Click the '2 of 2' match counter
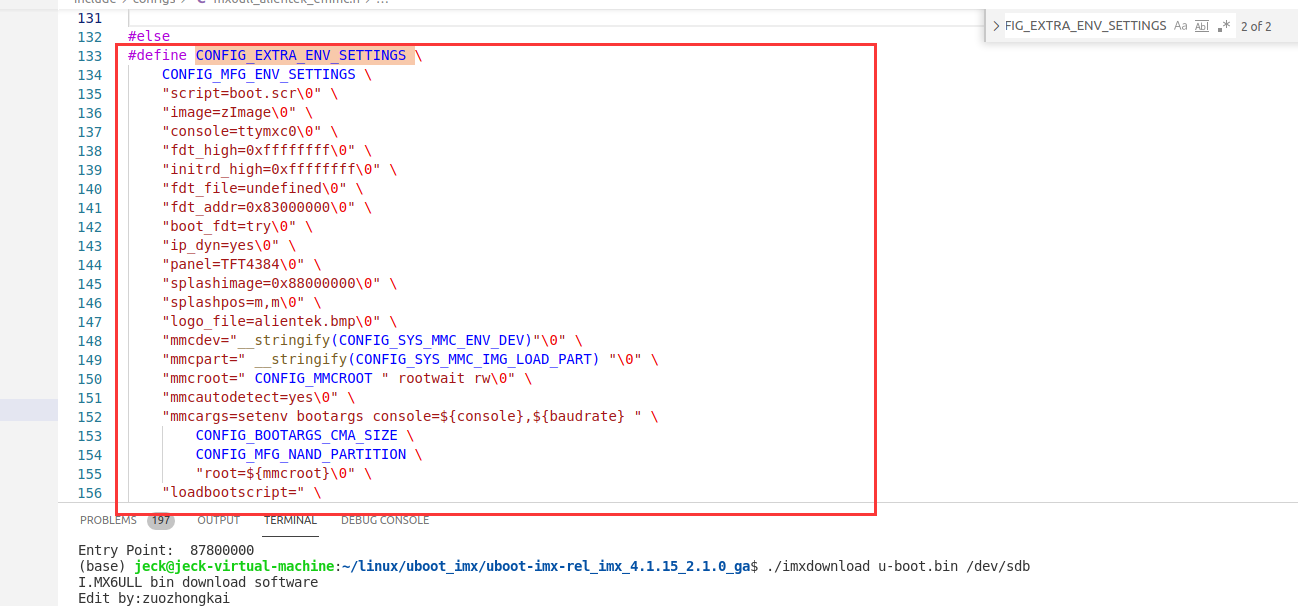This screenshot has width=1298, height=606. click(x=1256, y=26)
